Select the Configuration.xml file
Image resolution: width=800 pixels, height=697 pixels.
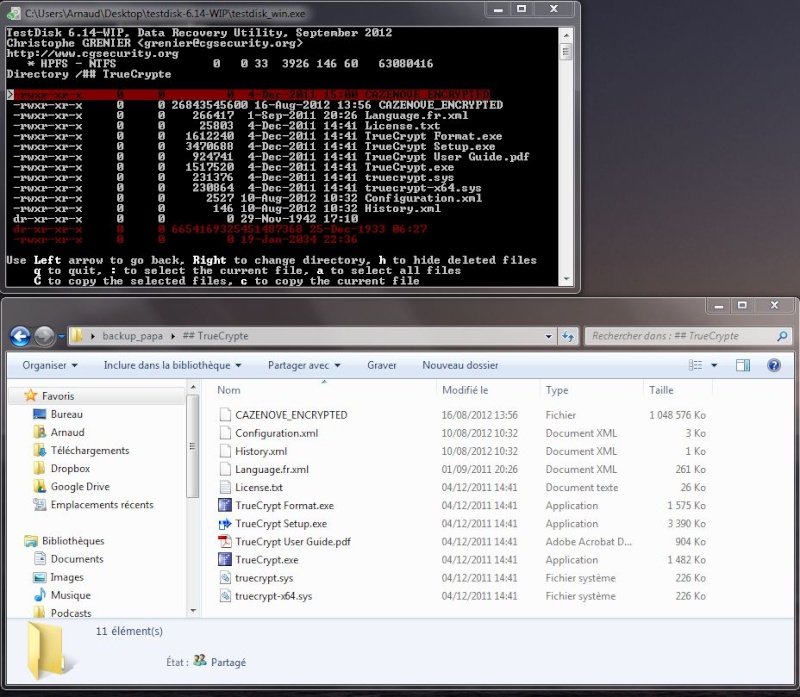pos(277,433)
